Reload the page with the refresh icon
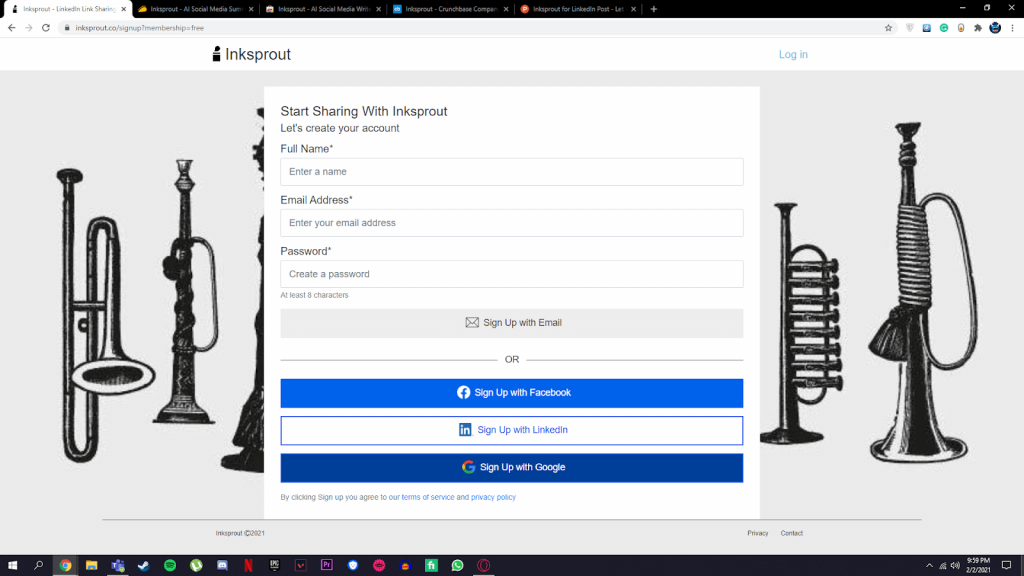 click(46, 28)
